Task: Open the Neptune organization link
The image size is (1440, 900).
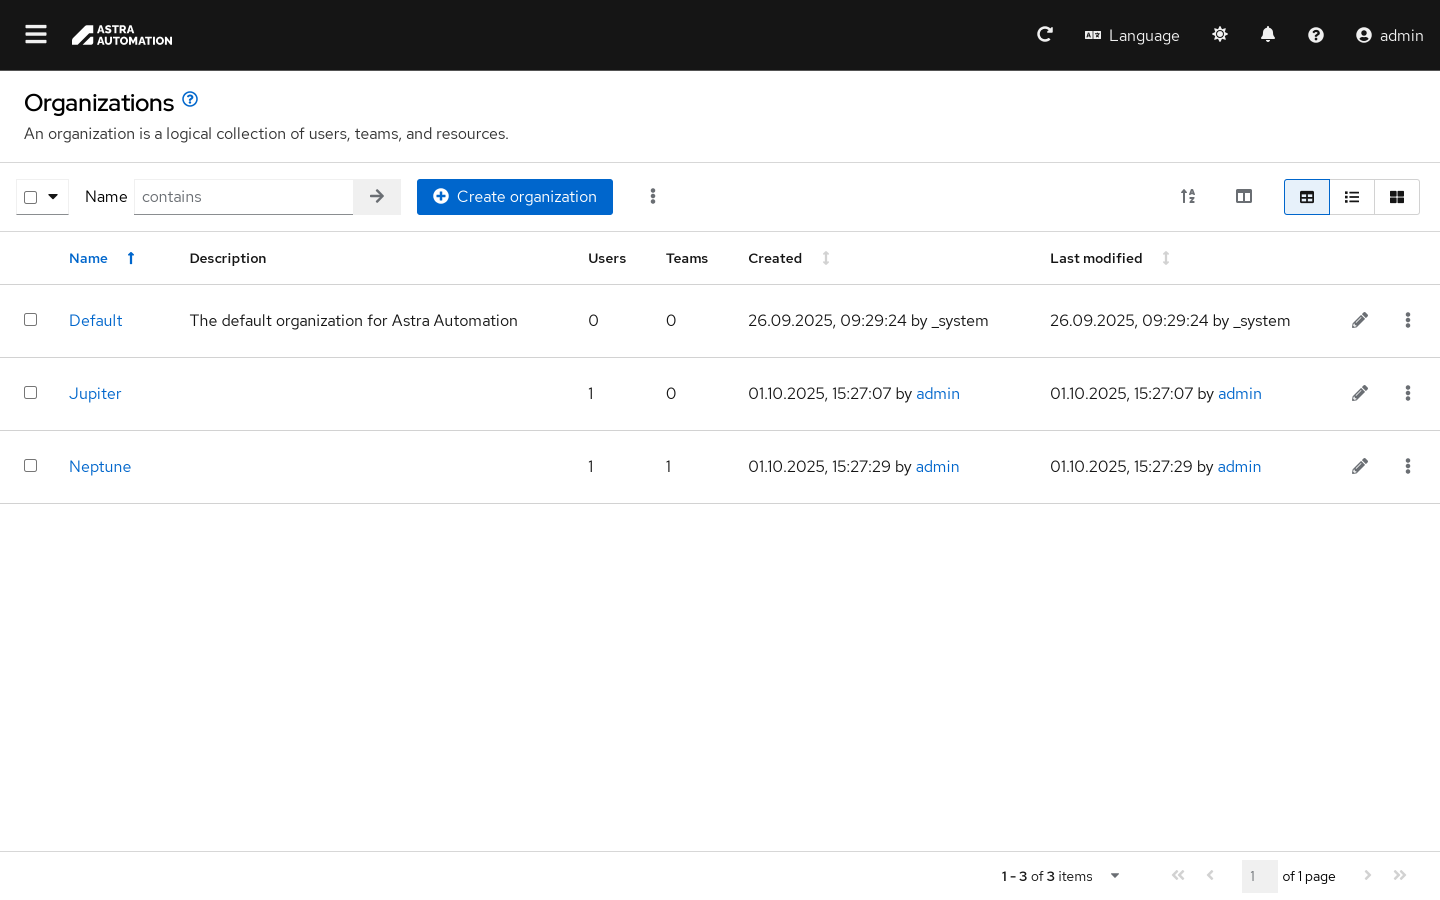Action: (100, 467)
